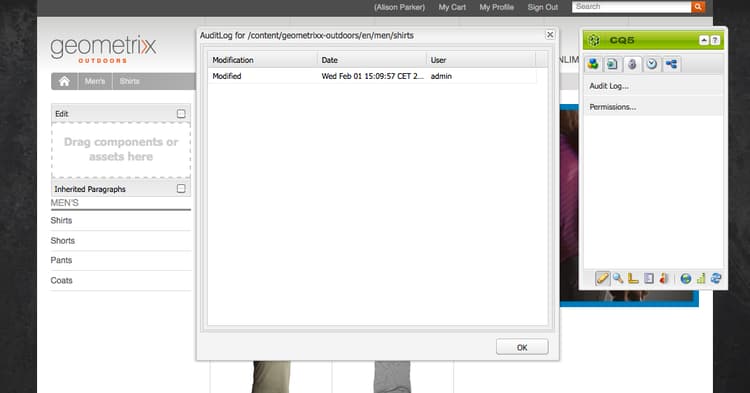
Task: Open Shirts breadcrumb item
Action: tap(130, 81)
